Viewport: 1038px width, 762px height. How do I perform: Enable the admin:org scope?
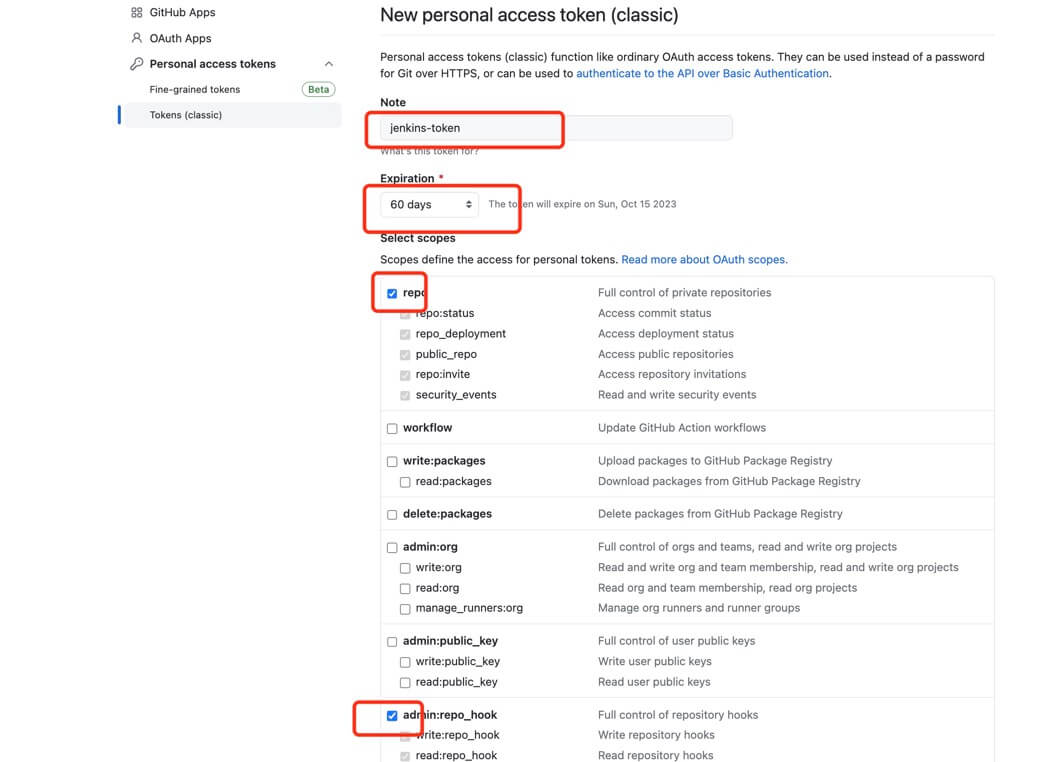click(x=392, y=548)
